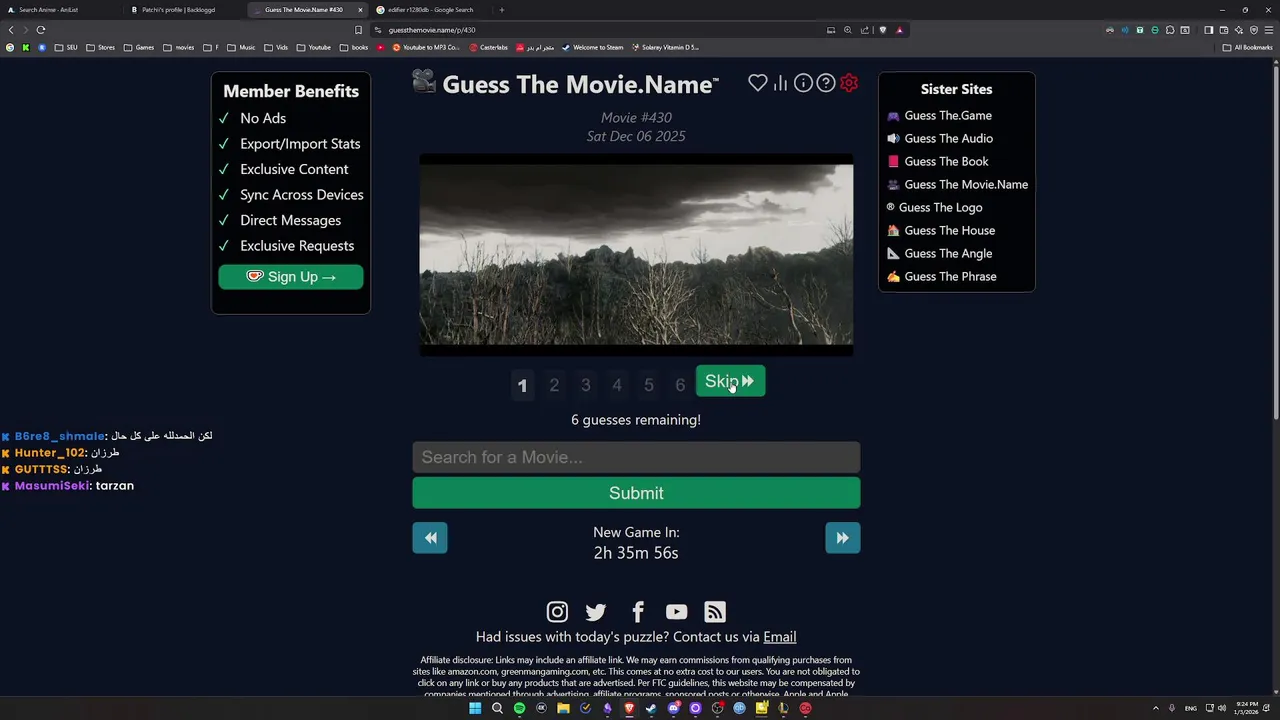Click the Email contact link
The image size is (1280, 720).
click(x=780, y=637)
